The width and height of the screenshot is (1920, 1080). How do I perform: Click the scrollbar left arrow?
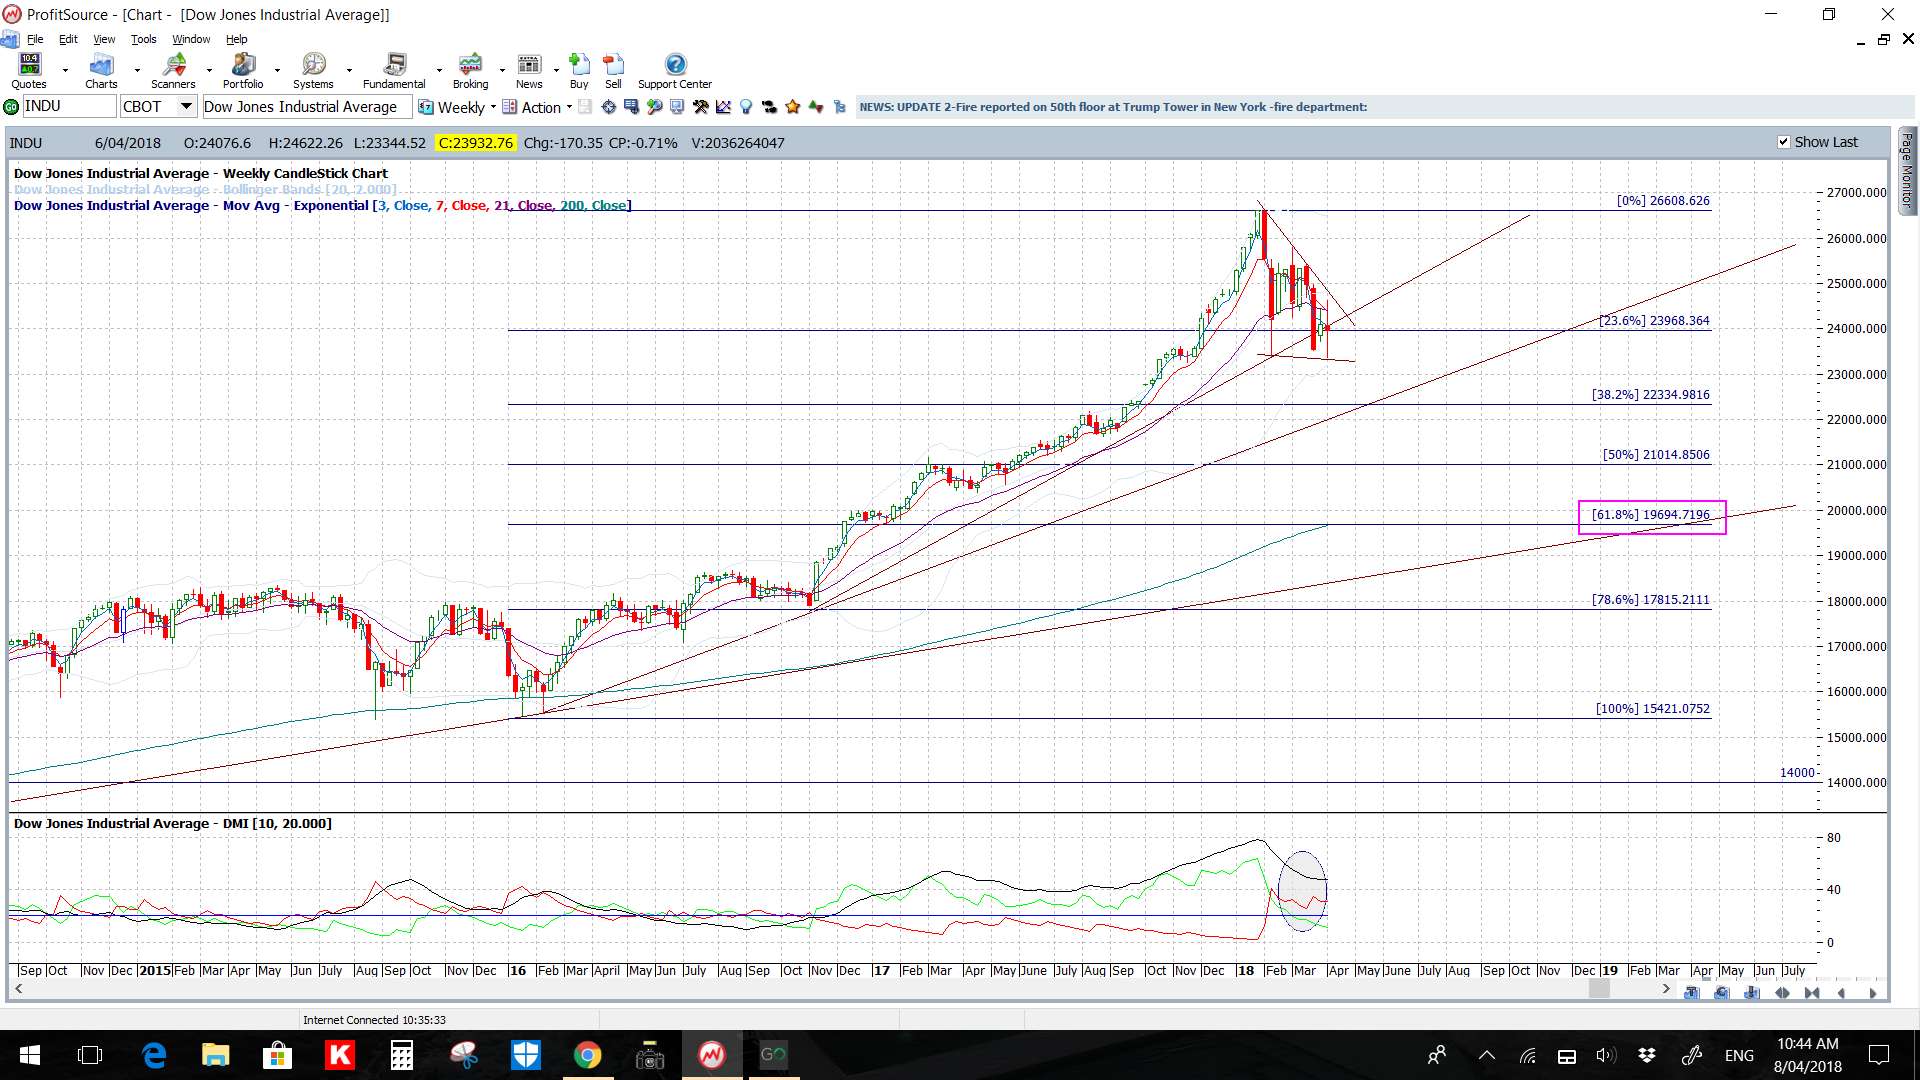tap(18, 989)
